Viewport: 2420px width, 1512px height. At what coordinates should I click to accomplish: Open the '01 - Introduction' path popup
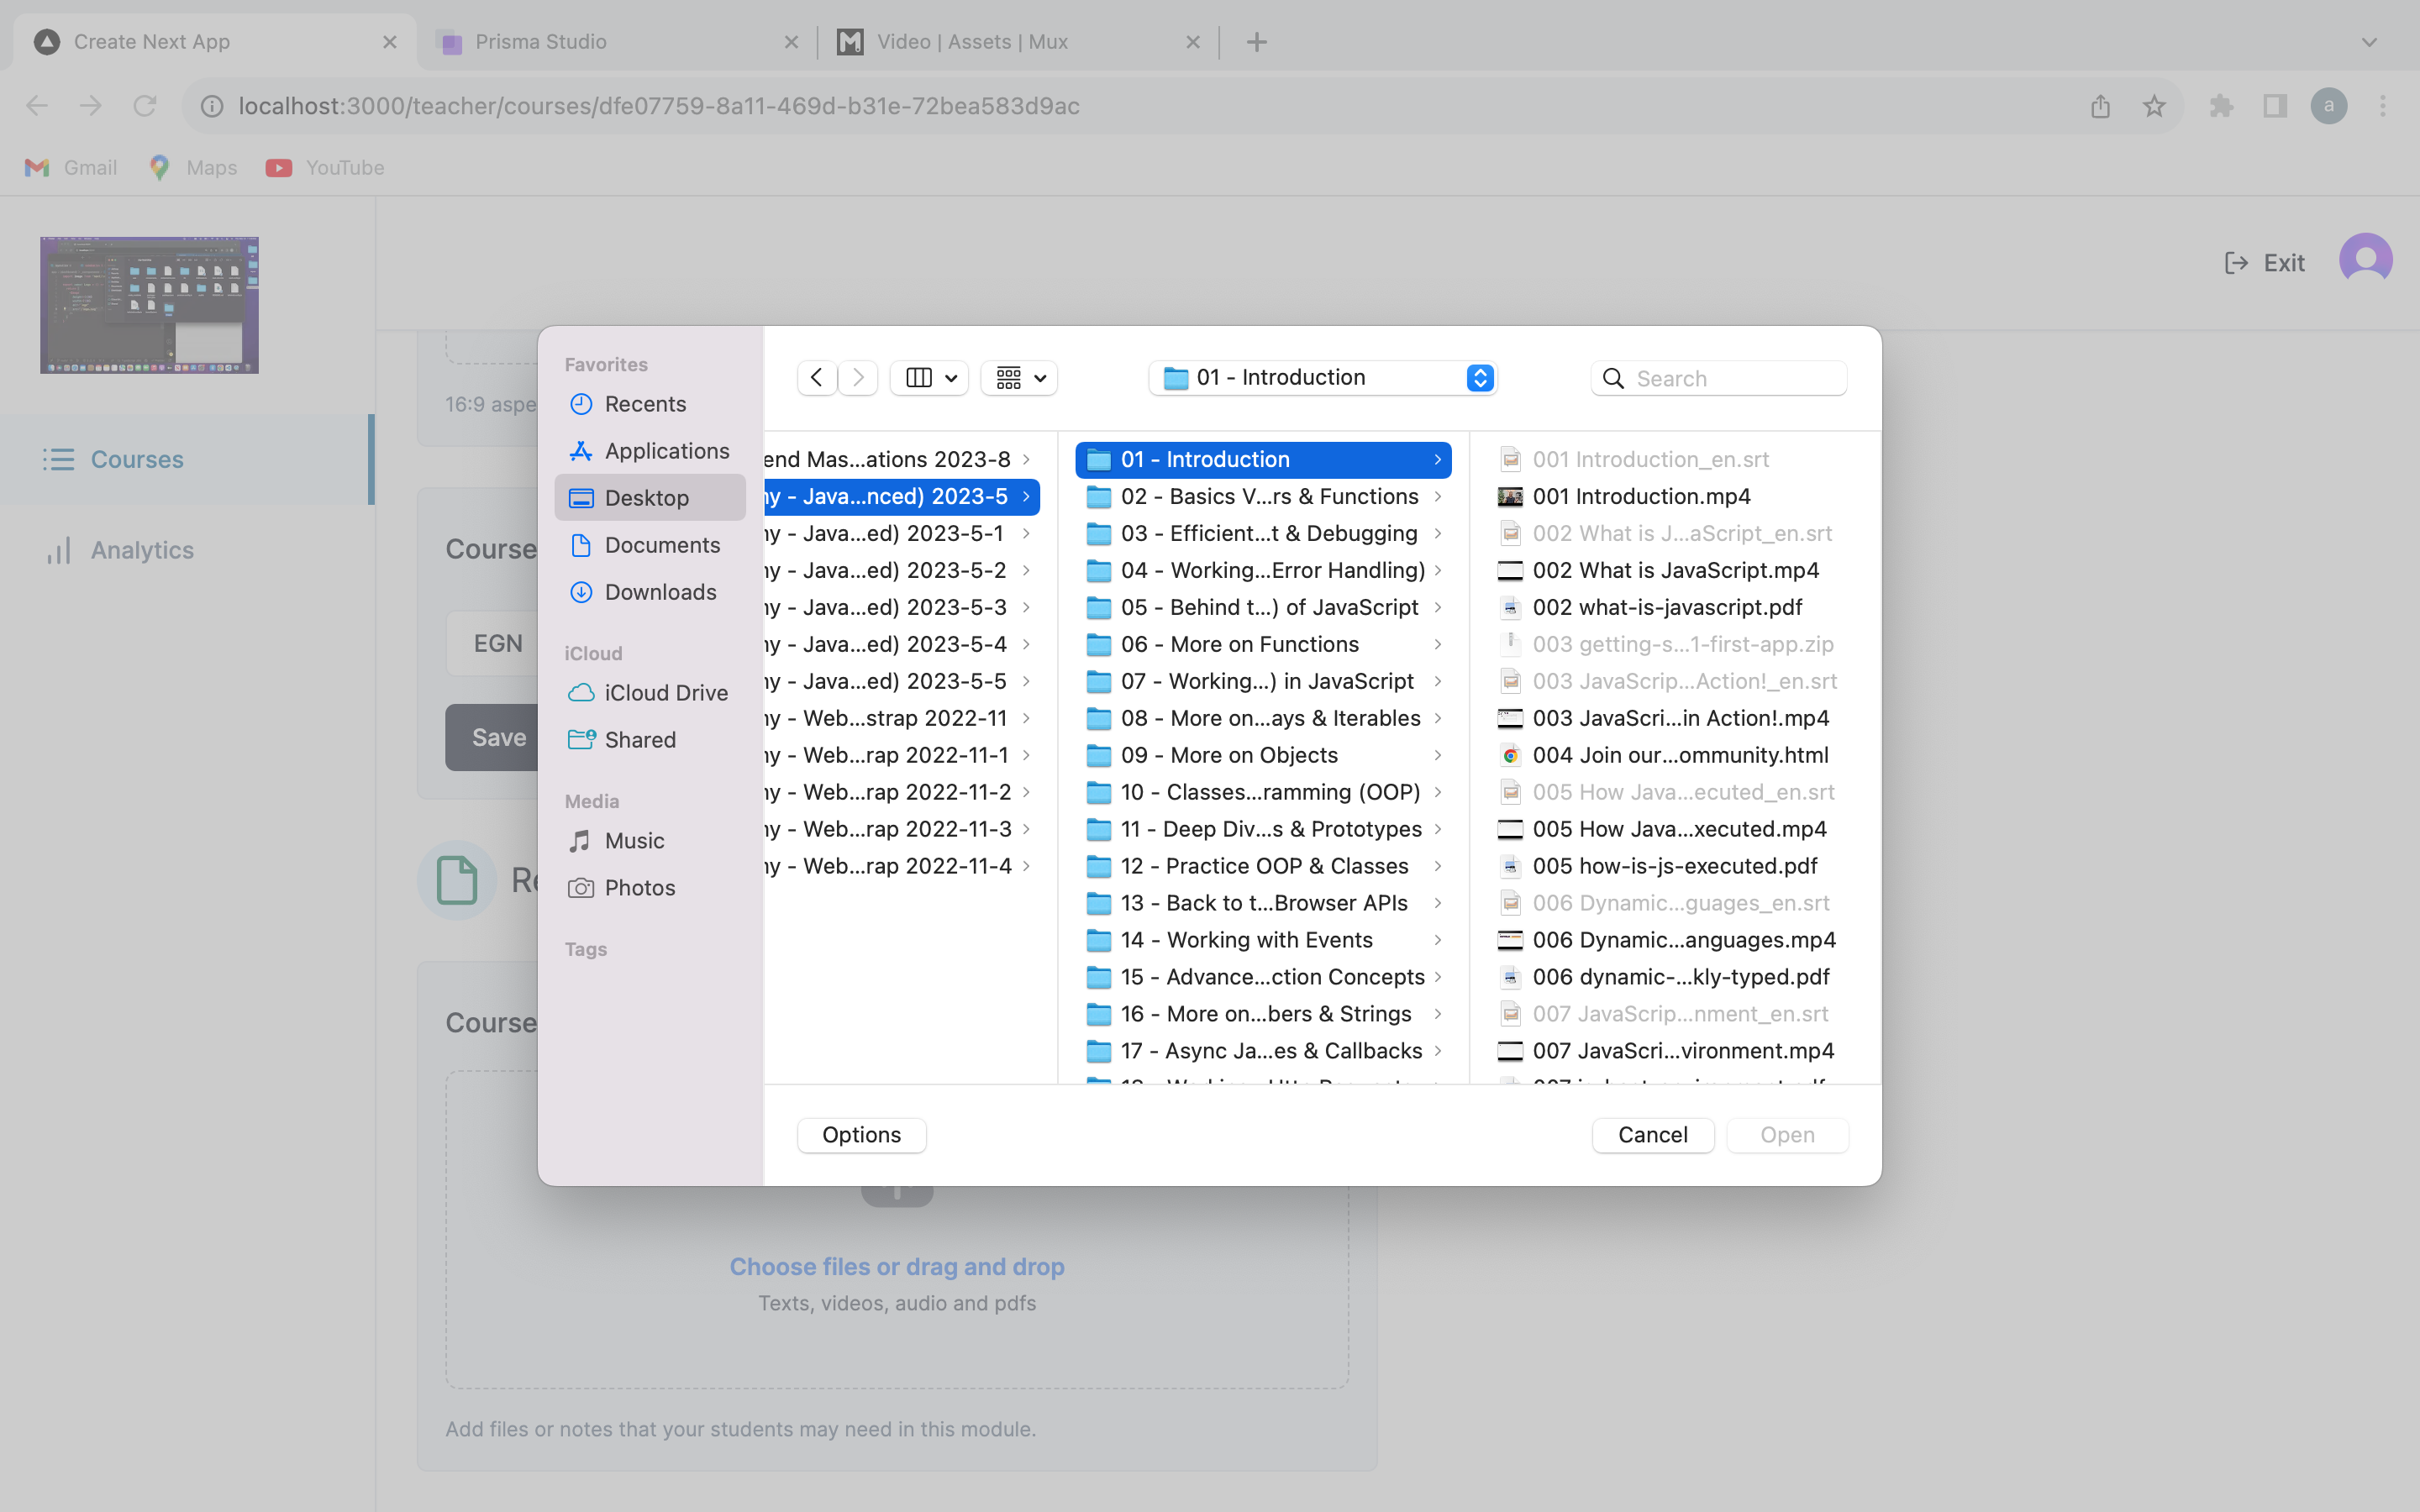tap(1321, 378)
